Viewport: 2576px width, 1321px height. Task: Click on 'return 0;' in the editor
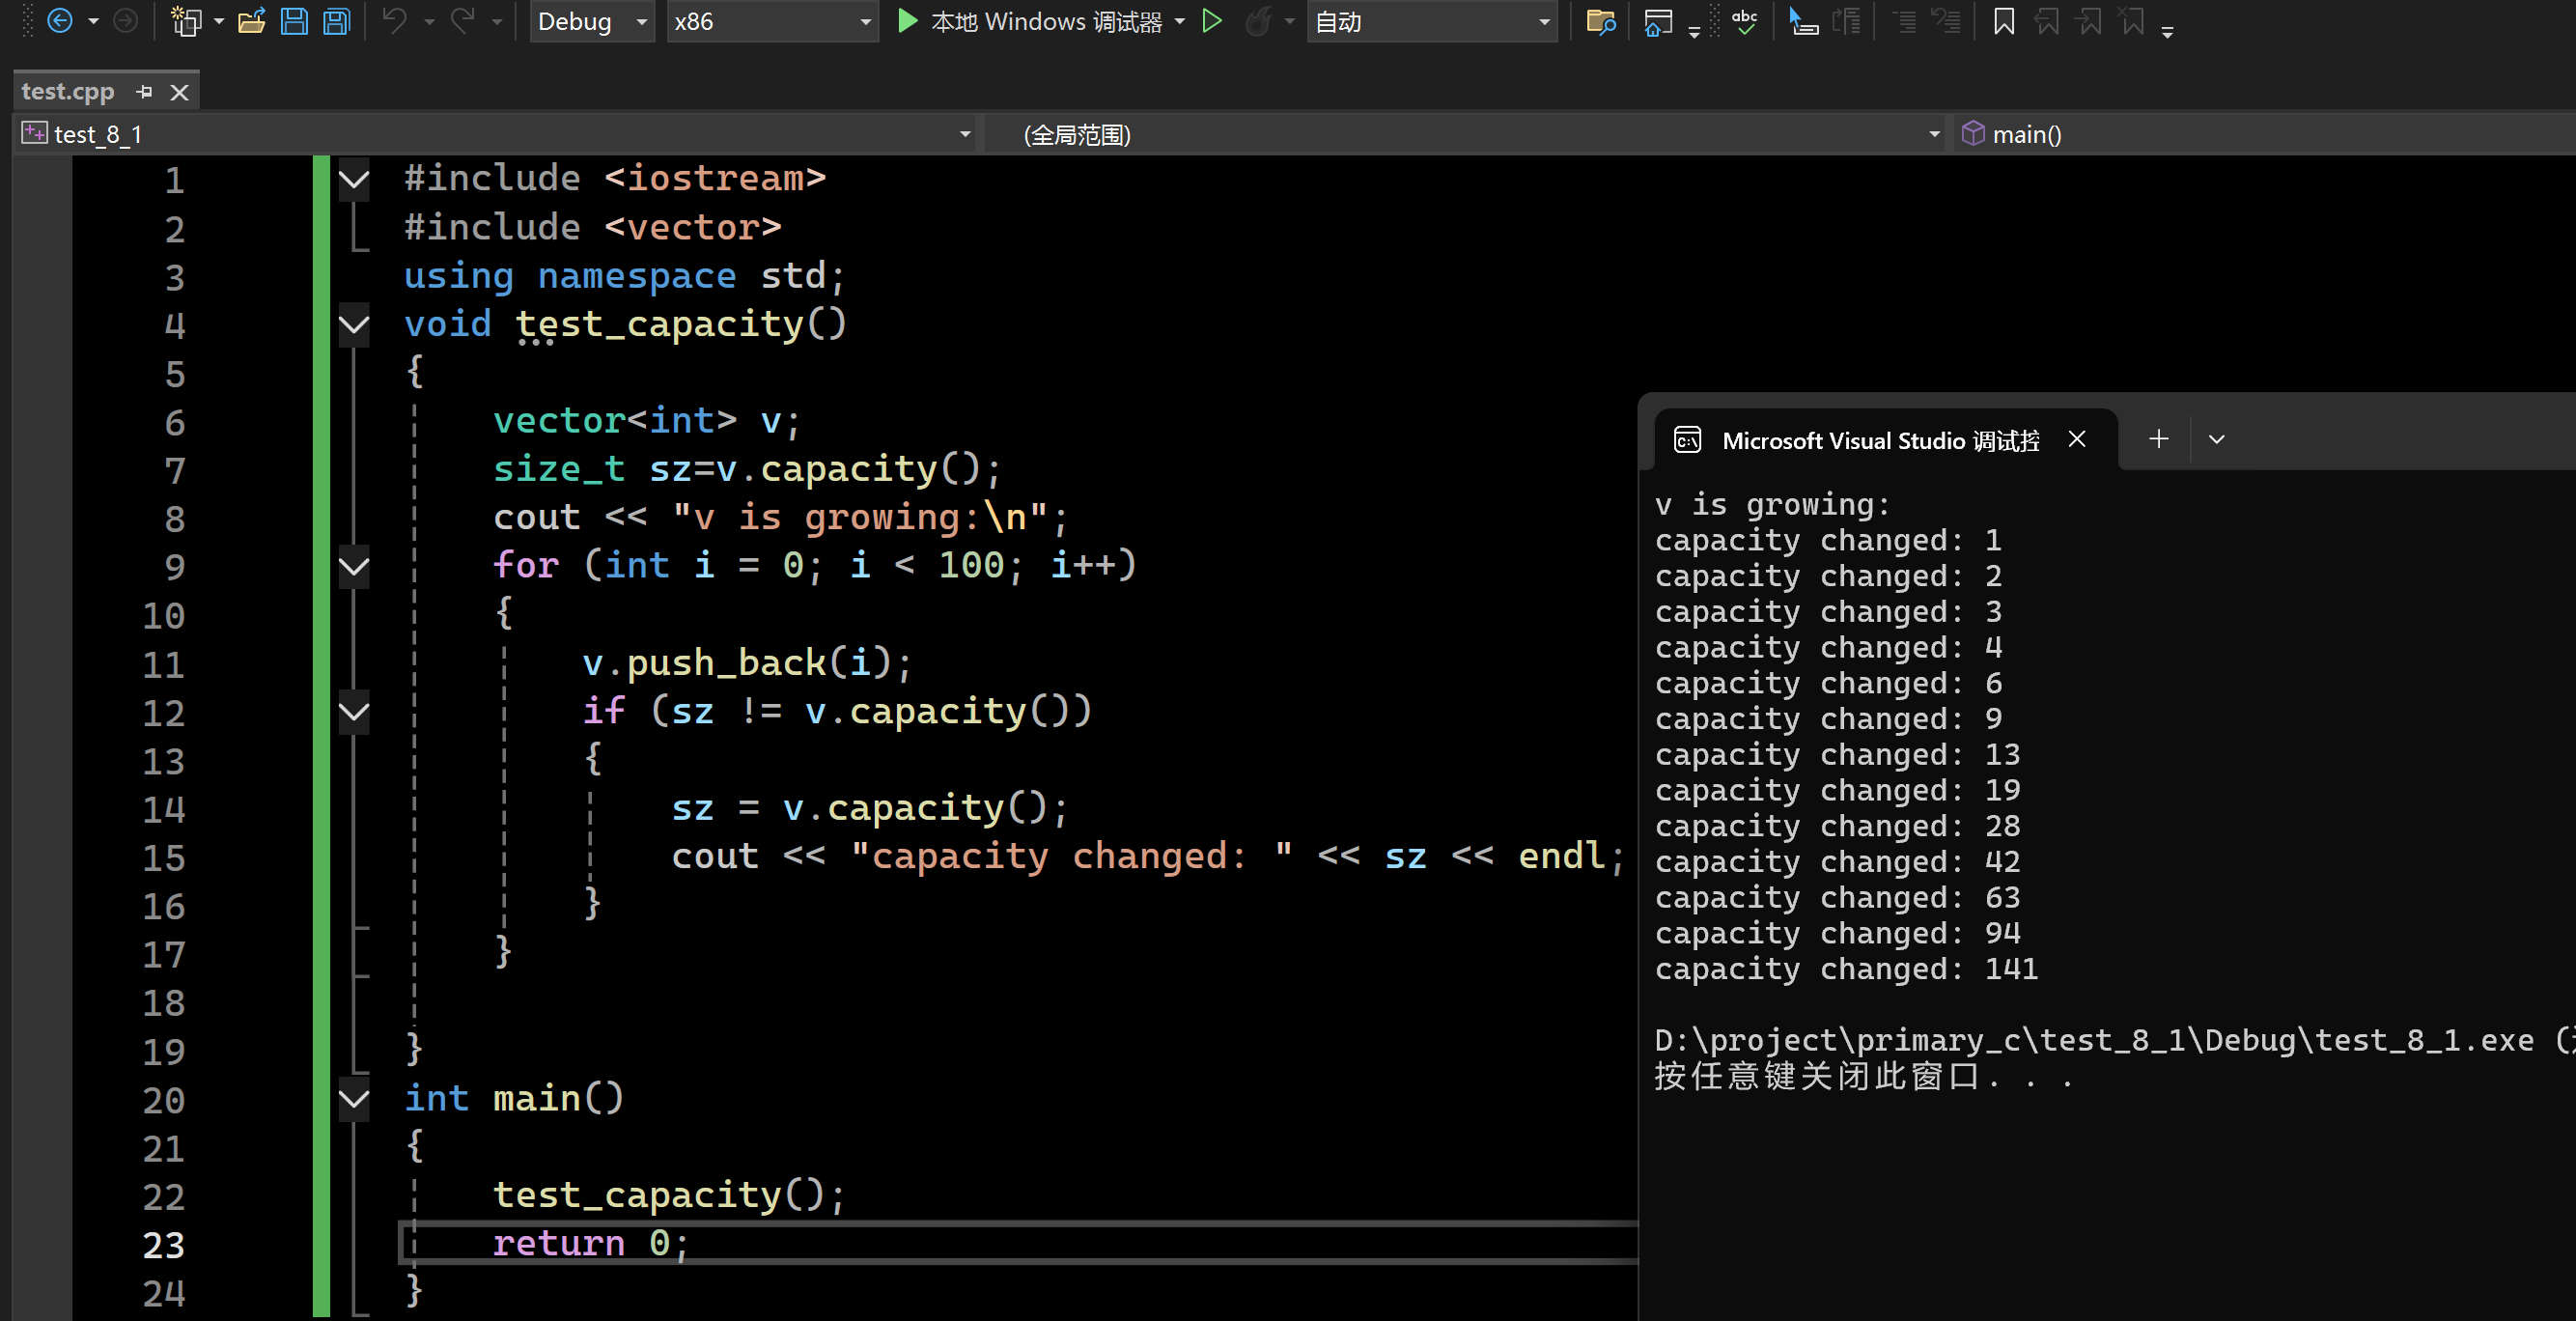click(x=591, y=1244)
